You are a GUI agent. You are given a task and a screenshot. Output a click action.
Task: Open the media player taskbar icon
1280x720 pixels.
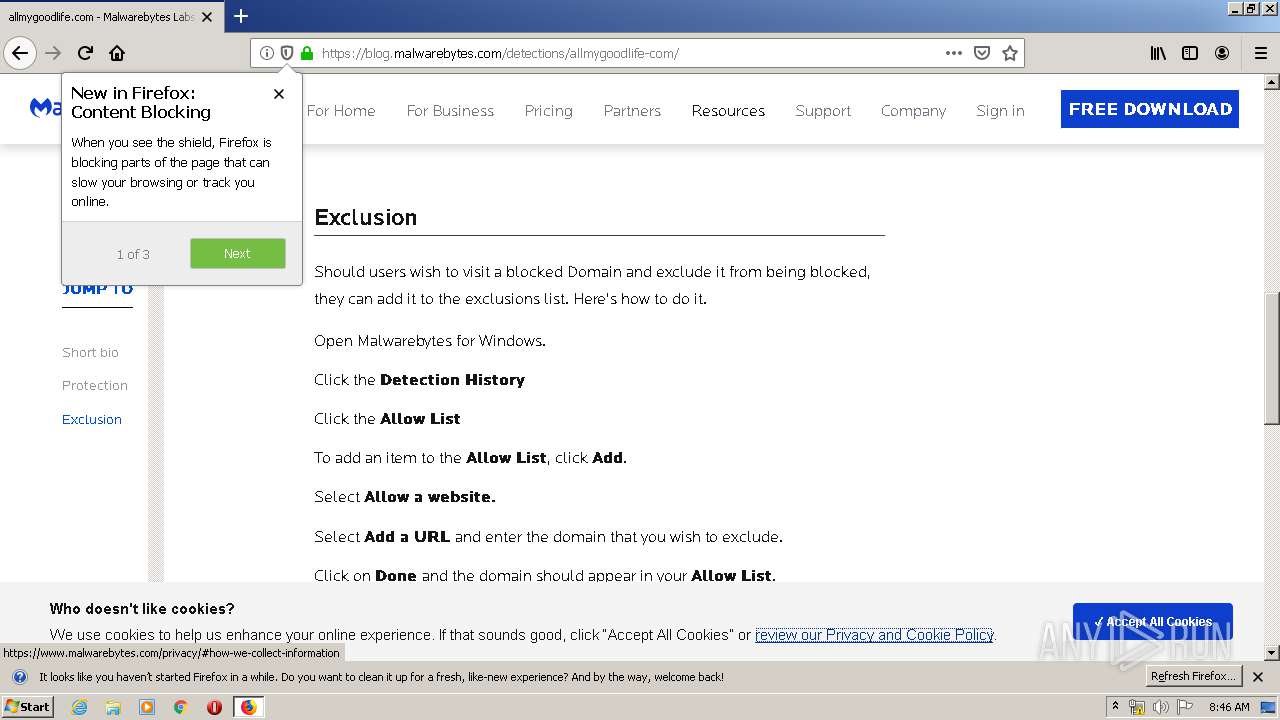pos(147,707)
